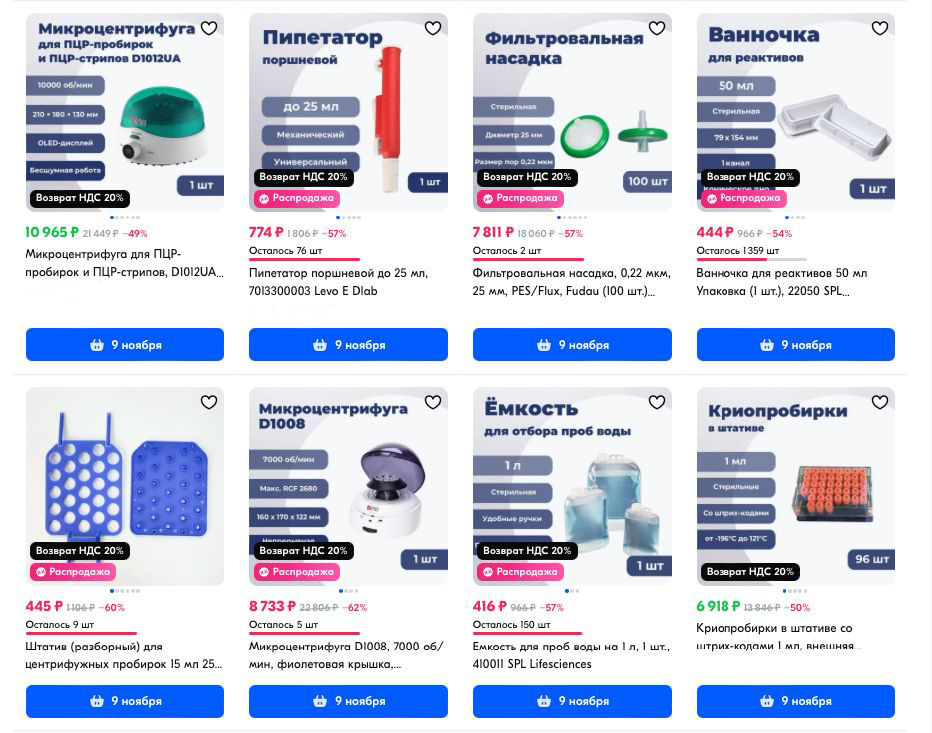
Task: Add Пипетатор поршневой to cart button
Action: tap(348, 345)
